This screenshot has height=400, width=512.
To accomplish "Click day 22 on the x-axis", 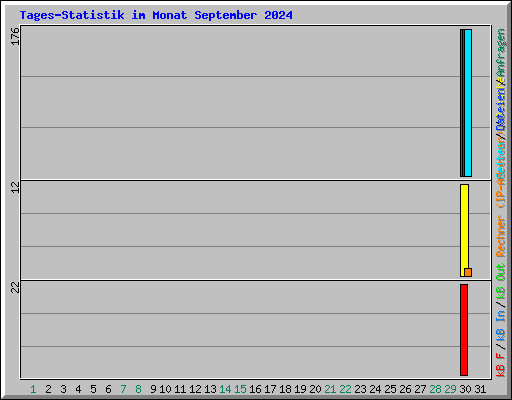I will (345, 389).
